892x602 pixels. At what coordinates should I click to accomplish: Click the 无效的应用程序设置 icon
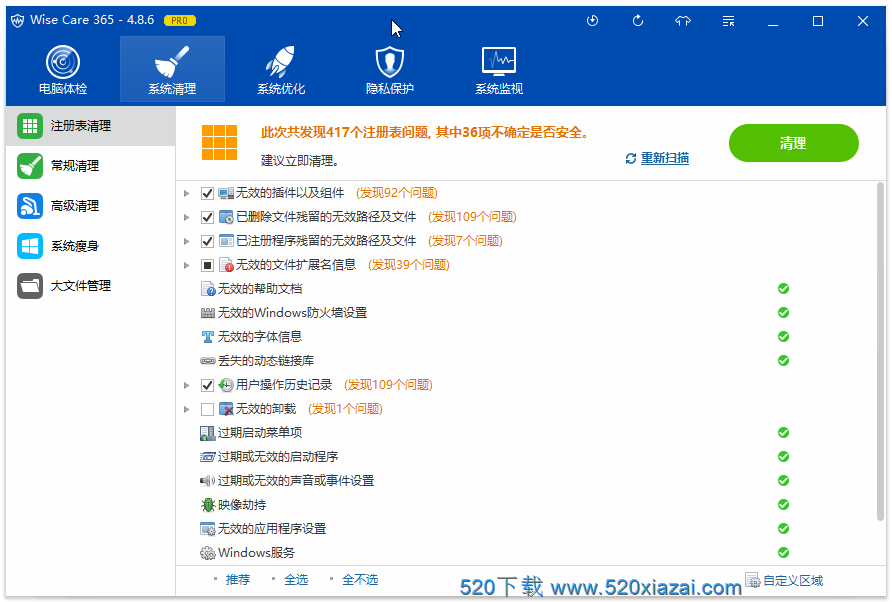pyautogui.click(x=208, y=529)
